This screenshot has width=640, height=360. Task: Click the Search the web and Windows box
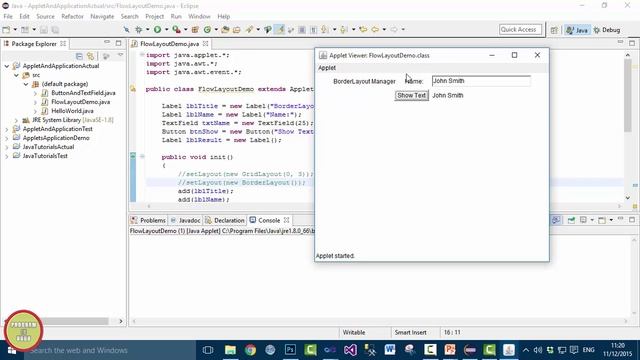110,350
